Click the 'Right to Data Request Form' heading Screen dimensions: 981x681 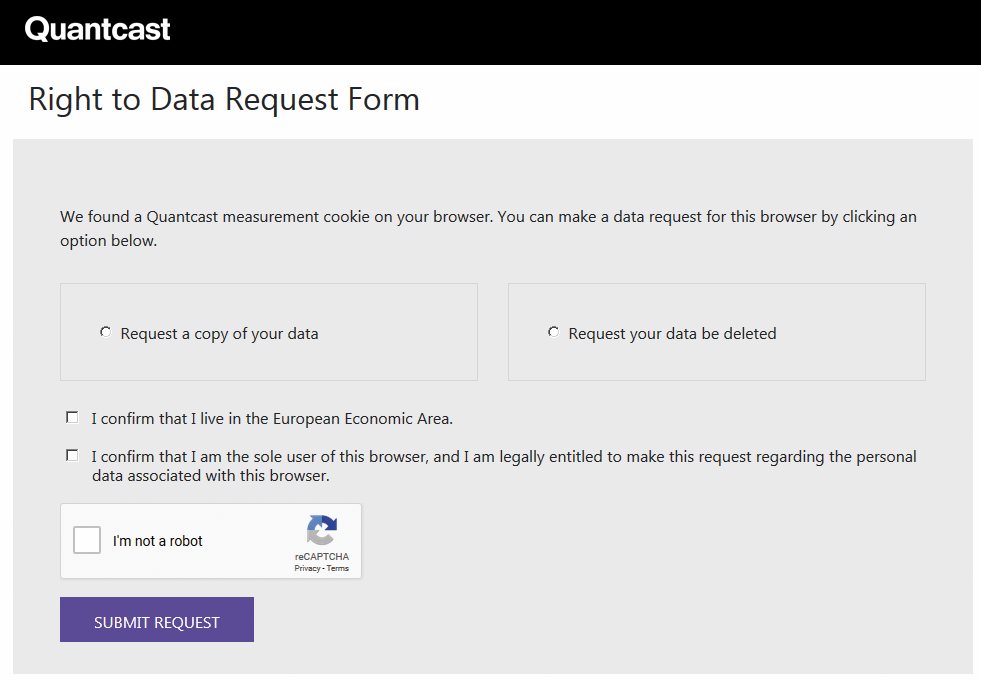point(224,100)
